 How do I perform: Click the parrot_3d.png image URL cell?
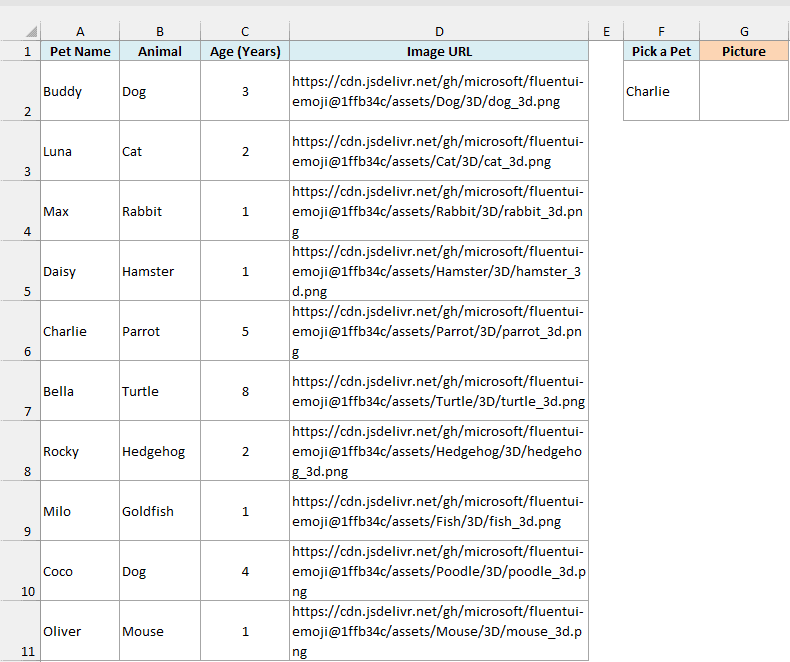click(439, 330)
